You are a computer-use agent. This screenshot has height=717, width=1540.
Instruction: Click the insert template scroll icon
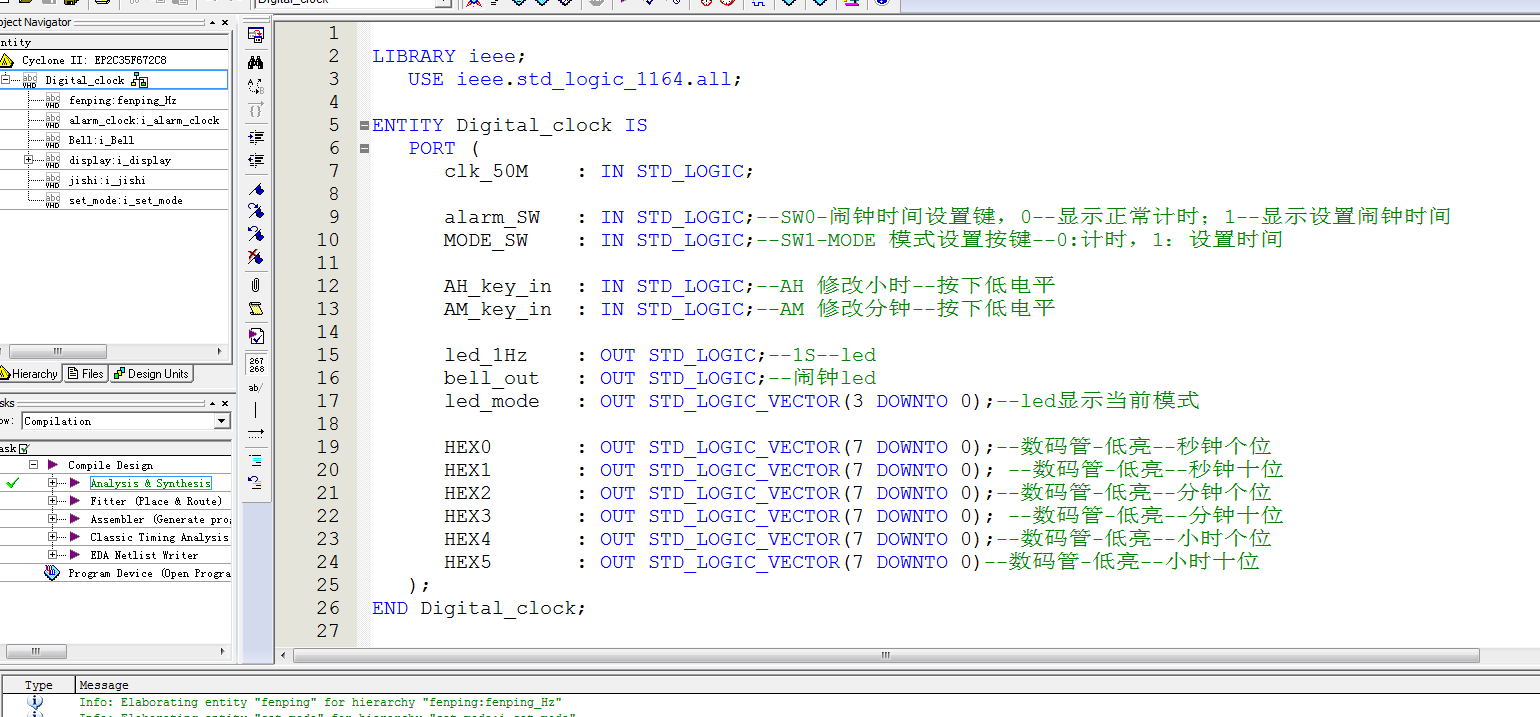coord(256,308)
